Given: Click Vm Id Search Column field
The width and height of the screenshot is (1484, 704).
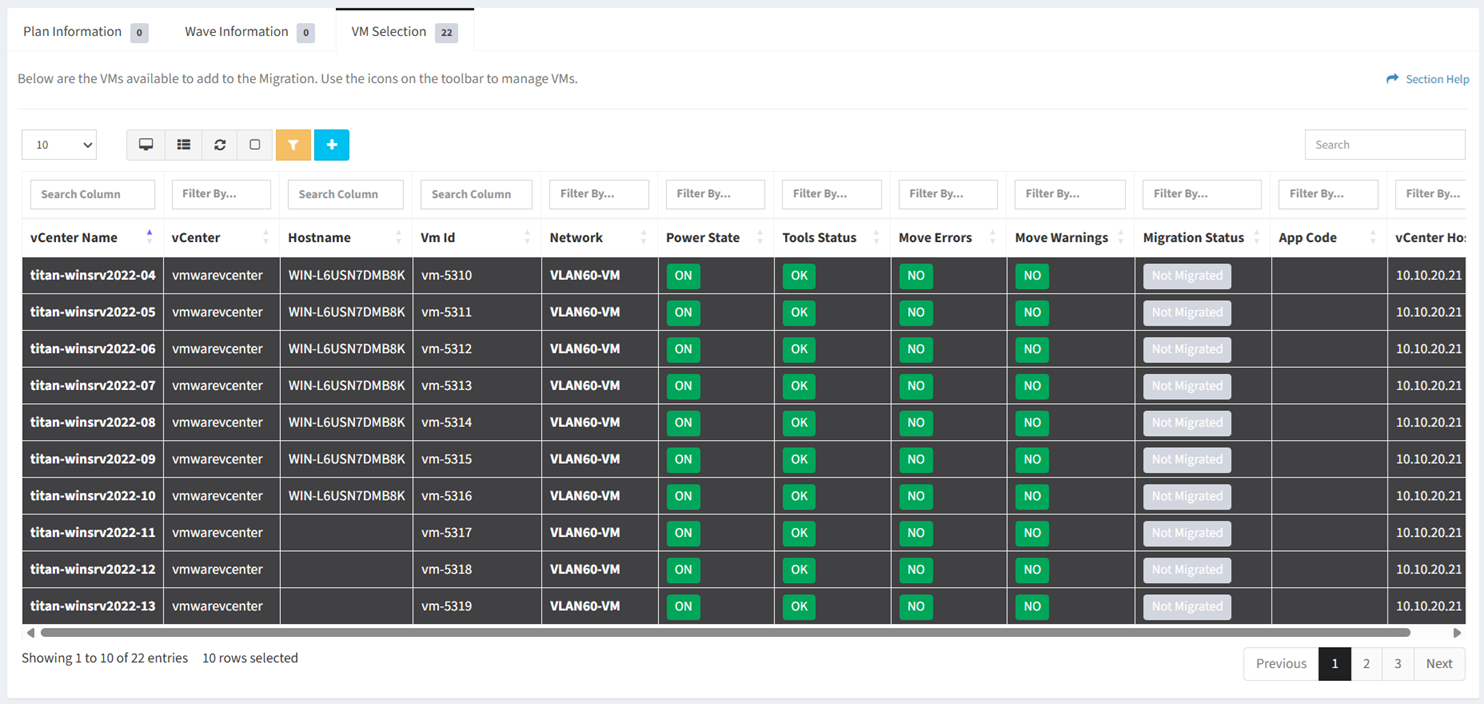Looking at the screenshot, I should point(477,194).
